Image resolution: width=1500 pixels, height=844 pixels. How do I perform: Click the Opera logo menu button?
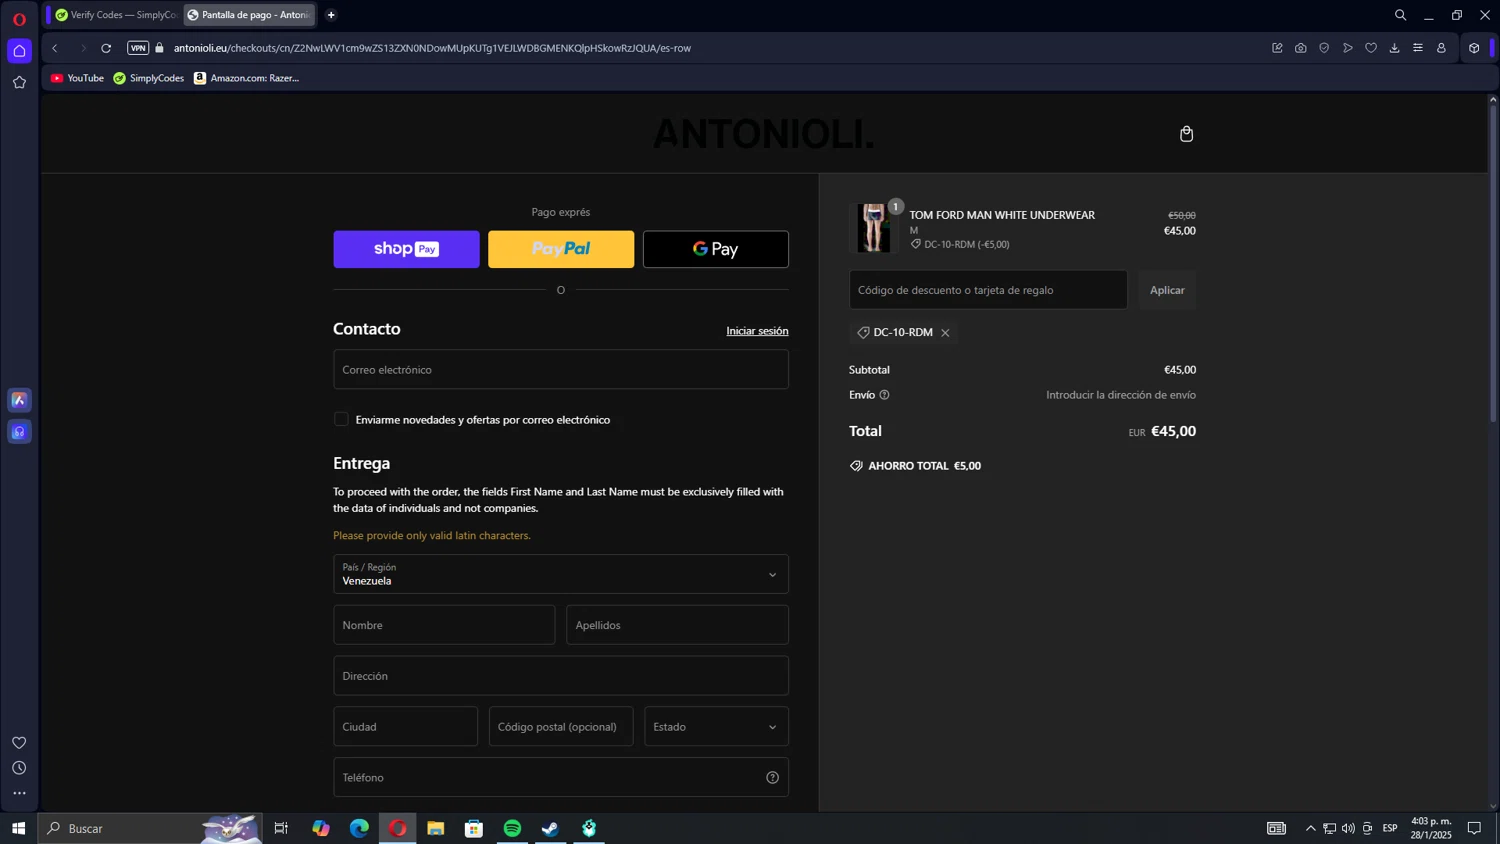19,19
